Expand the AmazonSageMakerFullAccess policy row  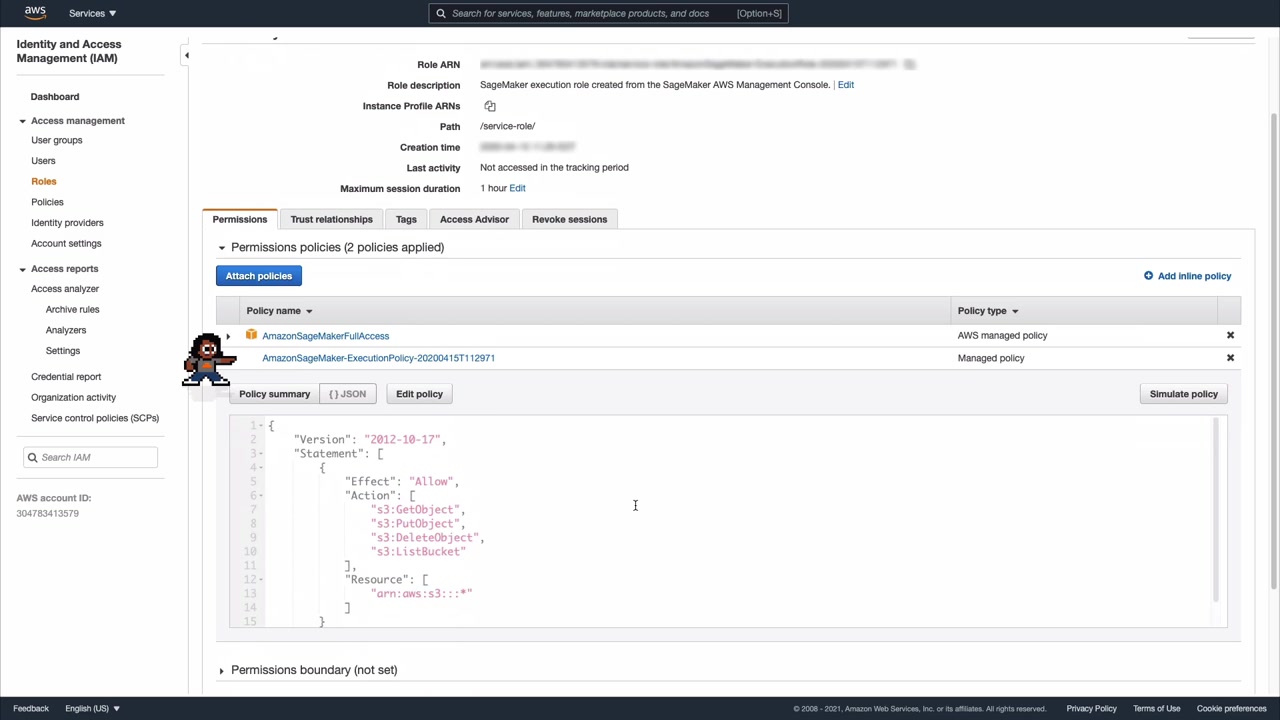coord(228,337)
